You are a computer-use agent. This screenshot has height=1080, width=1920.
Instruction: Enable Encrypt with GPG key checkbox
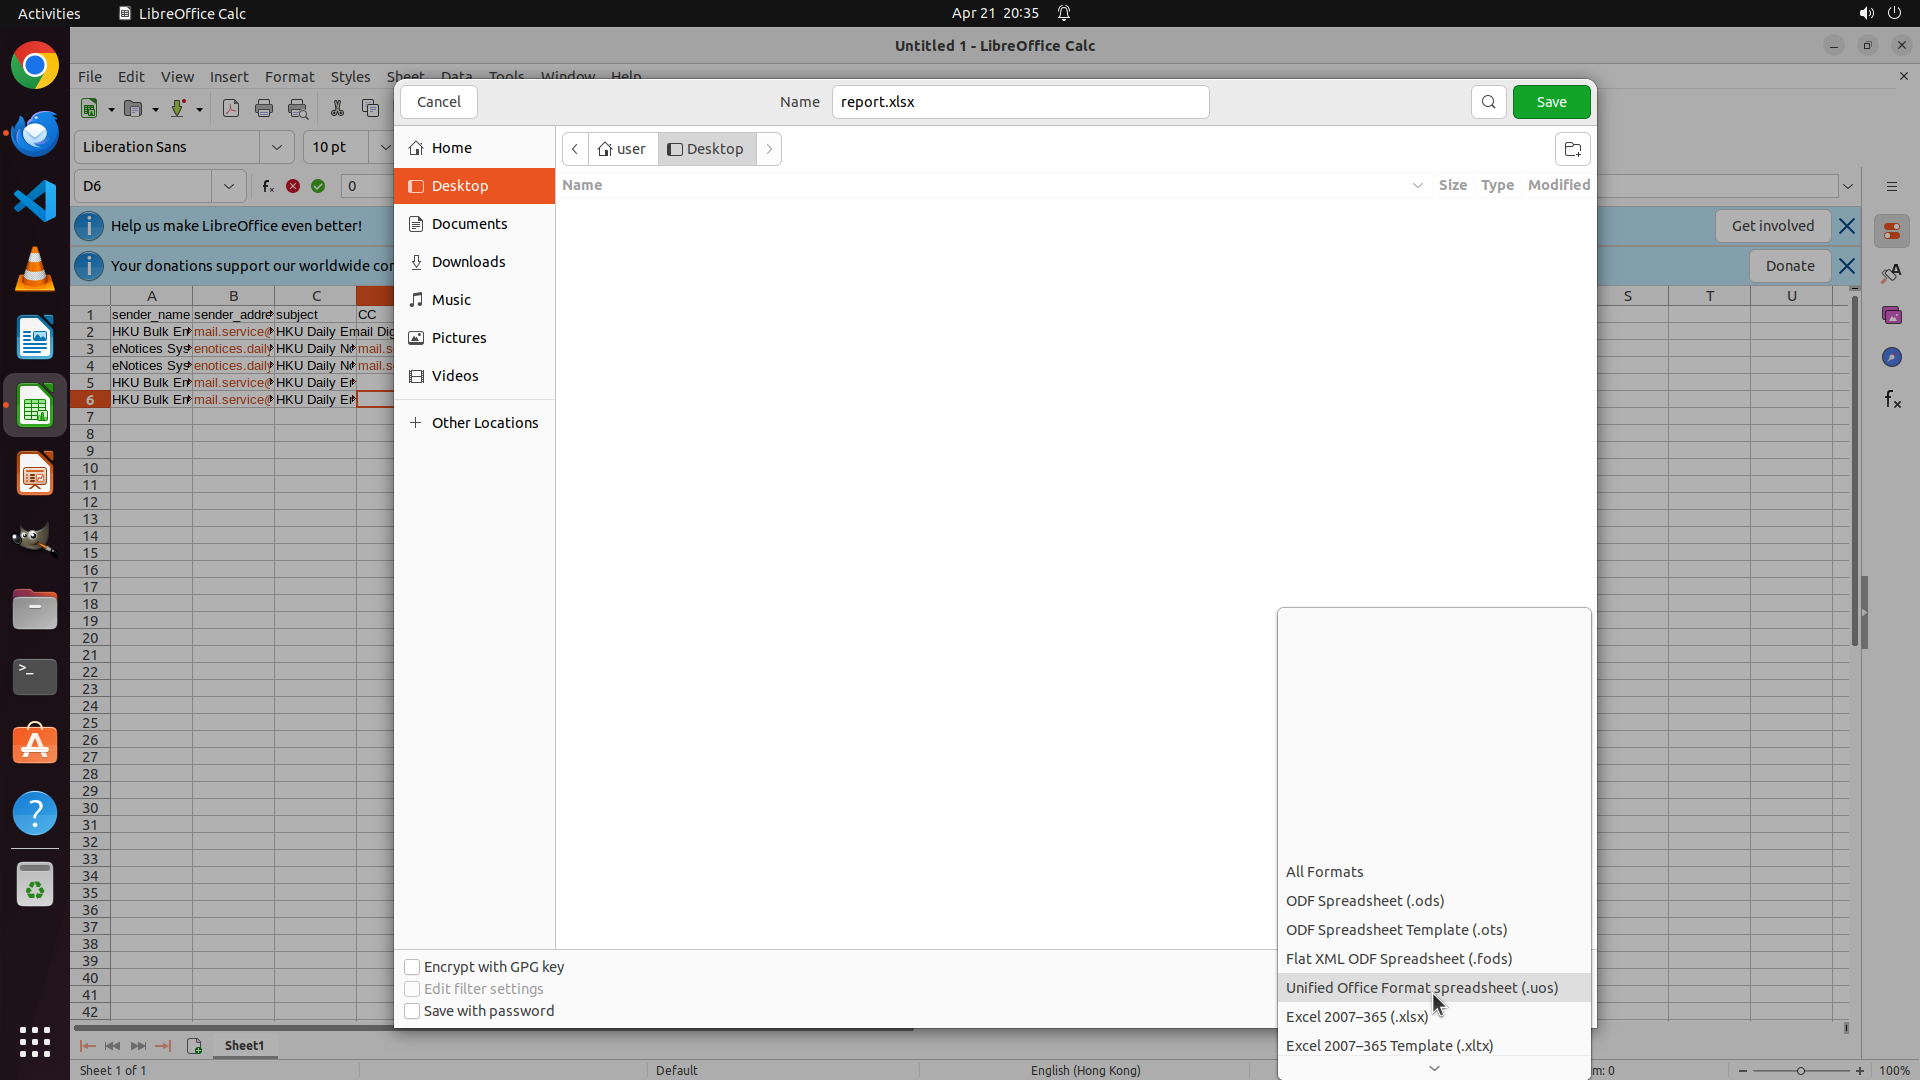point(412,967)
